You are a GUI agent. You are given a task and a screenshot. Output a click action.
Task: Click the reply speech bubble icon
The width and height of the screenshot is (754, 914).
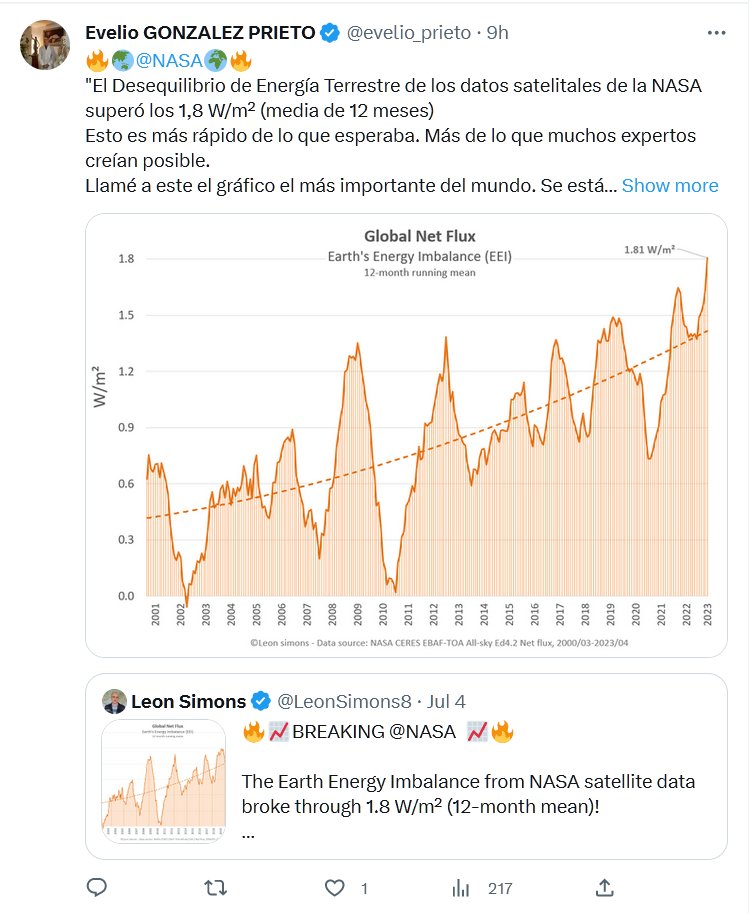tap(97, 887)
